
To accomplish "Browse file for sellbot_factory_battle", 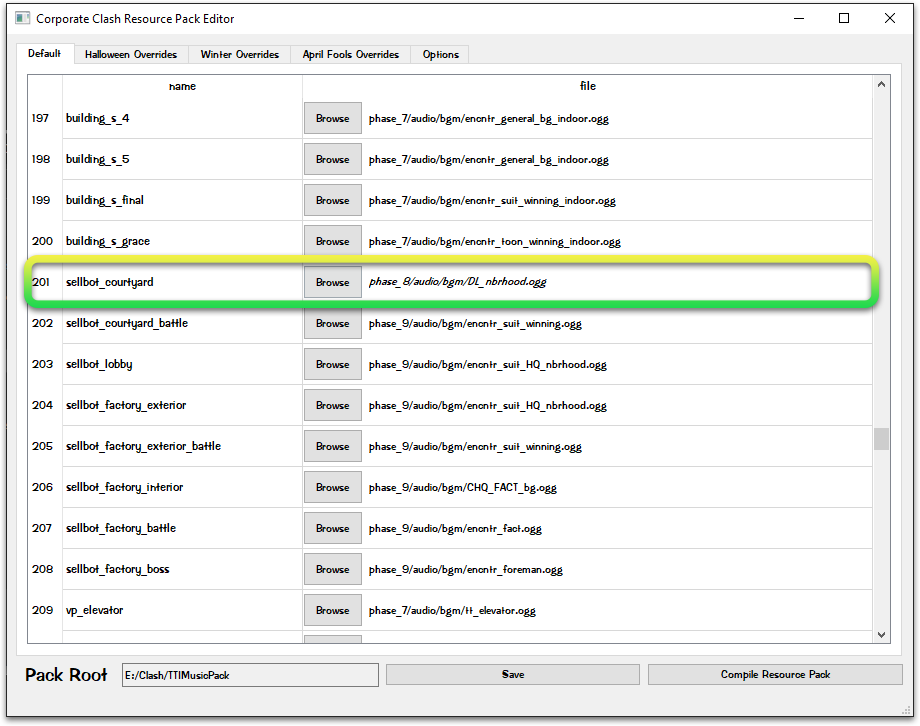I will coord(333,528).
